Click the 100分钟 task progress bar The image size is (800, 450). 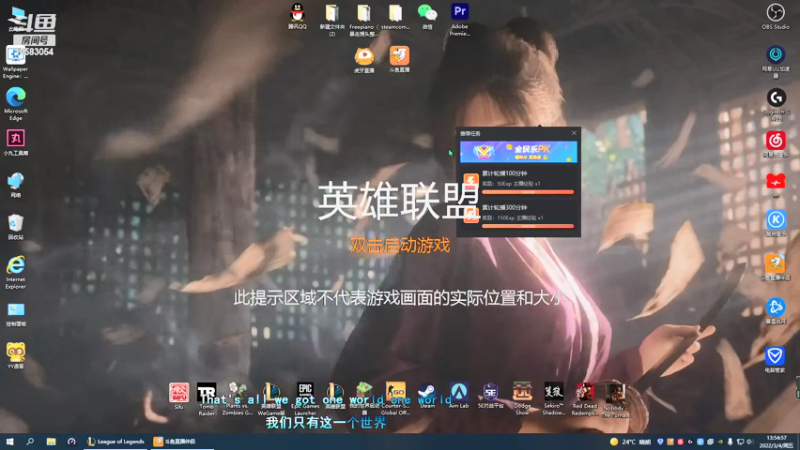tap(528, 192)
